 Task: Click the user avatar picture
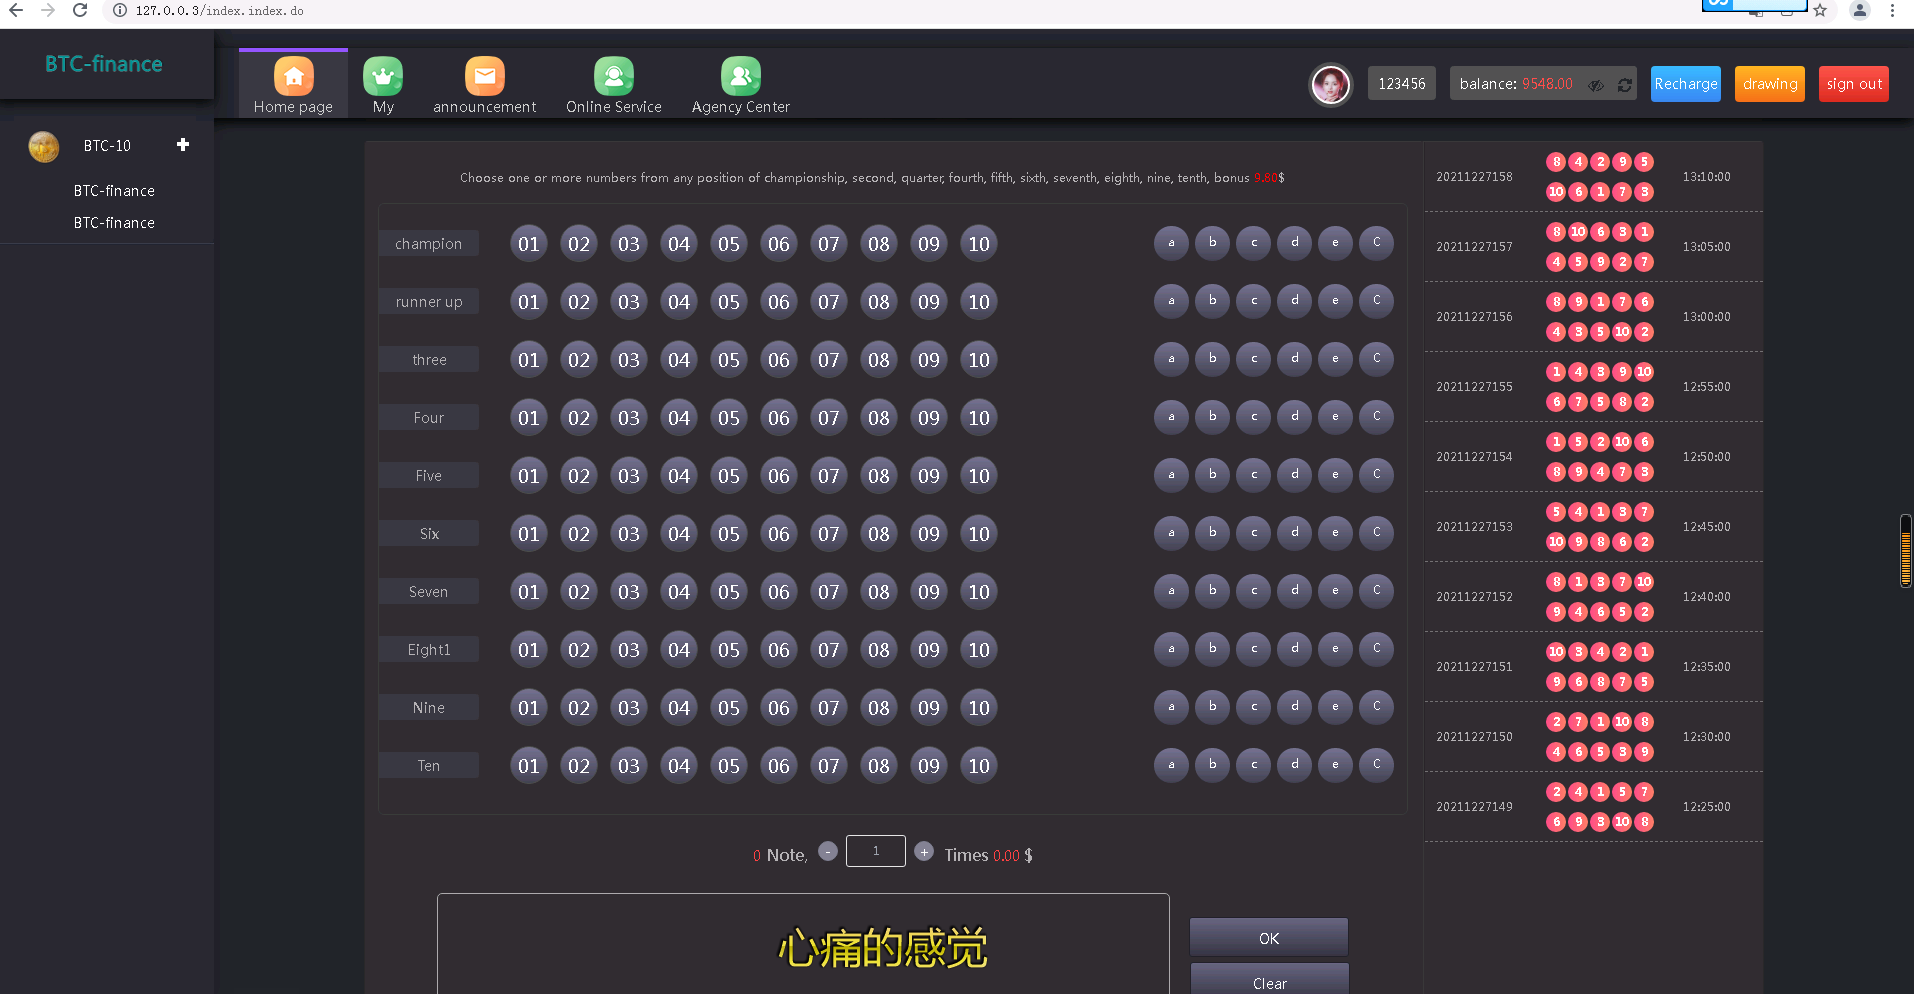pos(1330,85)
